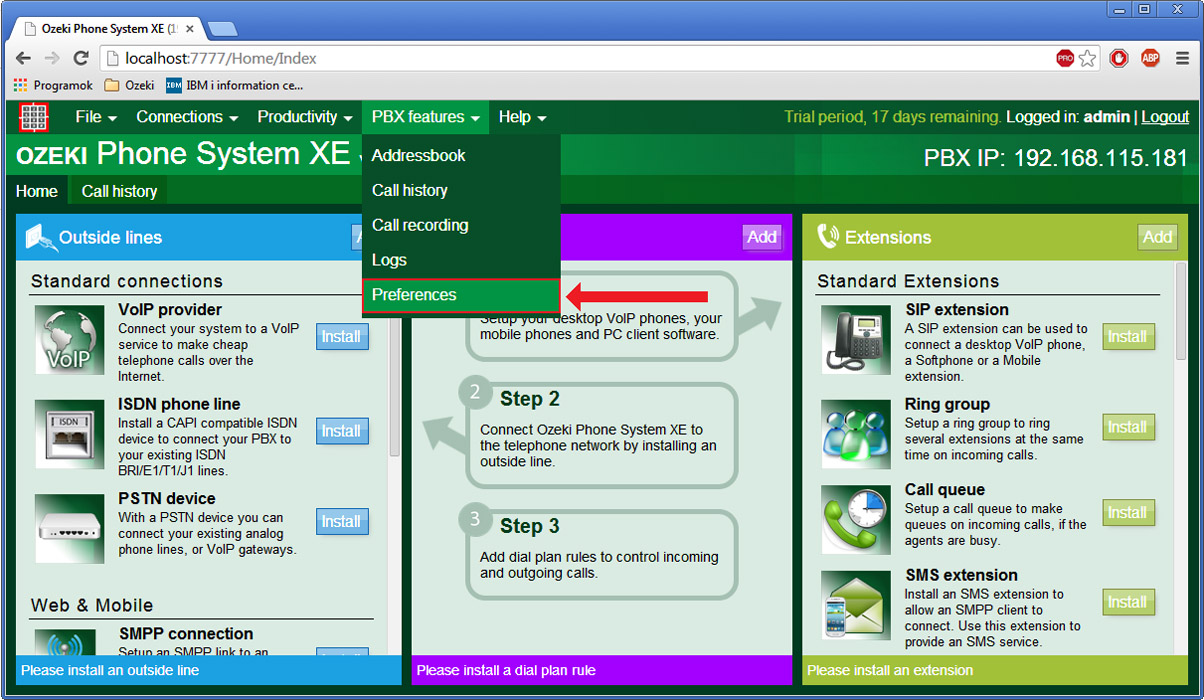Click the Outside lines cable icon
The height and width of the screenshot is (700, 1204).
[40, 237]
